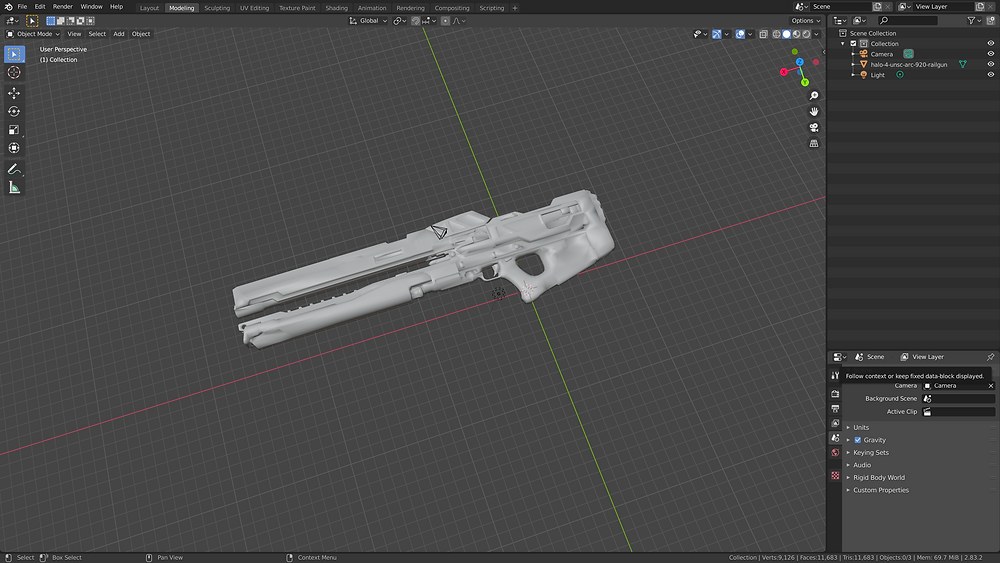Open the Global transform orientation dropdown
The image size is (1000, 563).
(x=368, y=21)
